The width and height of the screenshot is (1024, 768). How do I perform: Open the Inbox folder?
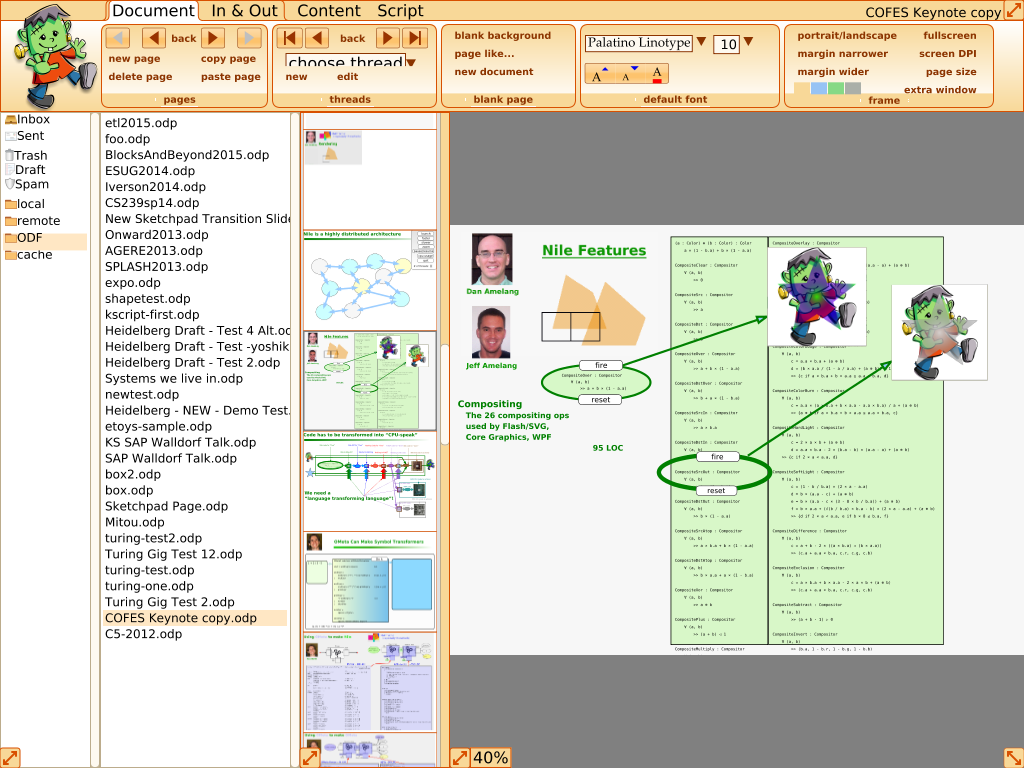pos(27,120)
